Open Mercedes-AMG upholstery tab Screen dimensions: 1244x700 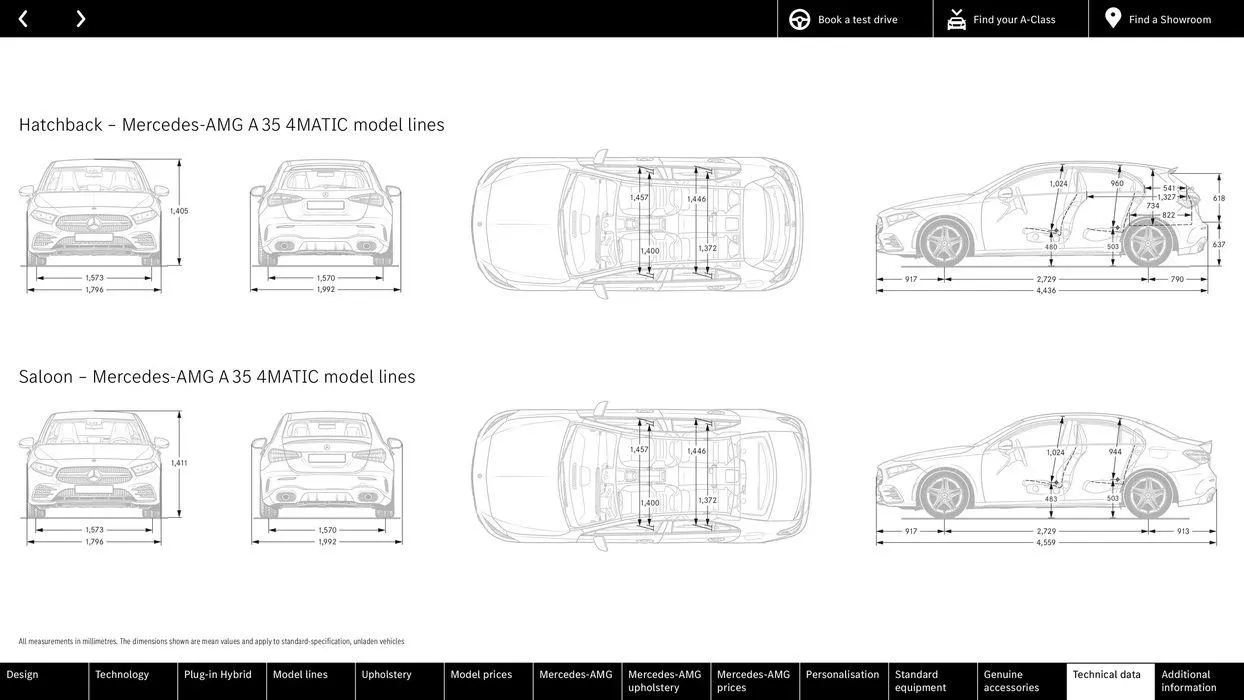click(x=666, y=681)
